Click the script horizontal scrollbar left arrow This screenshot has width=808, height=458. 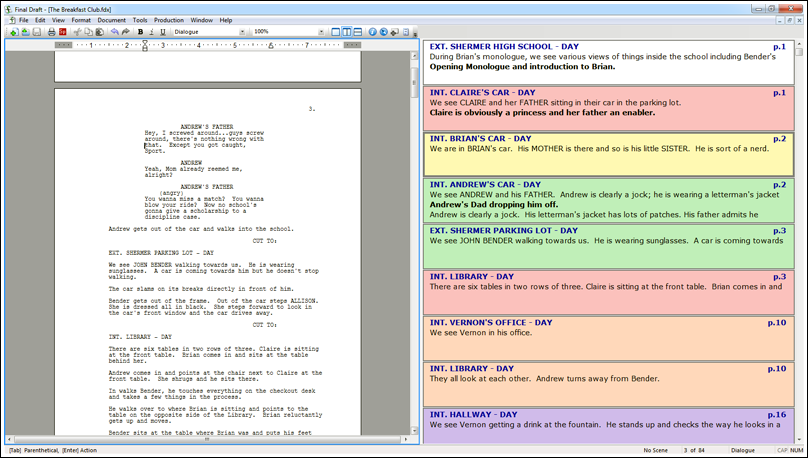click(9, 439)
